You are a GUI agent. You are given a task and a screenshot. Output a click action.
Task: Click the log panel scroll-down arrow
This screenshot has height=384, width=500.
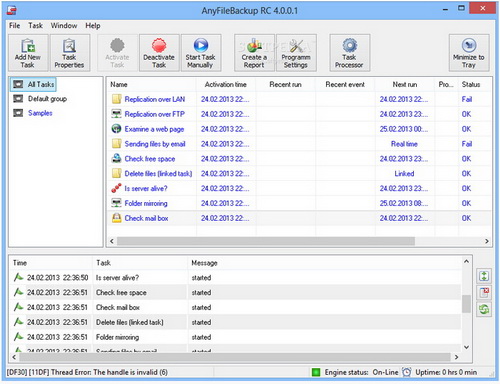pos(466,347)
